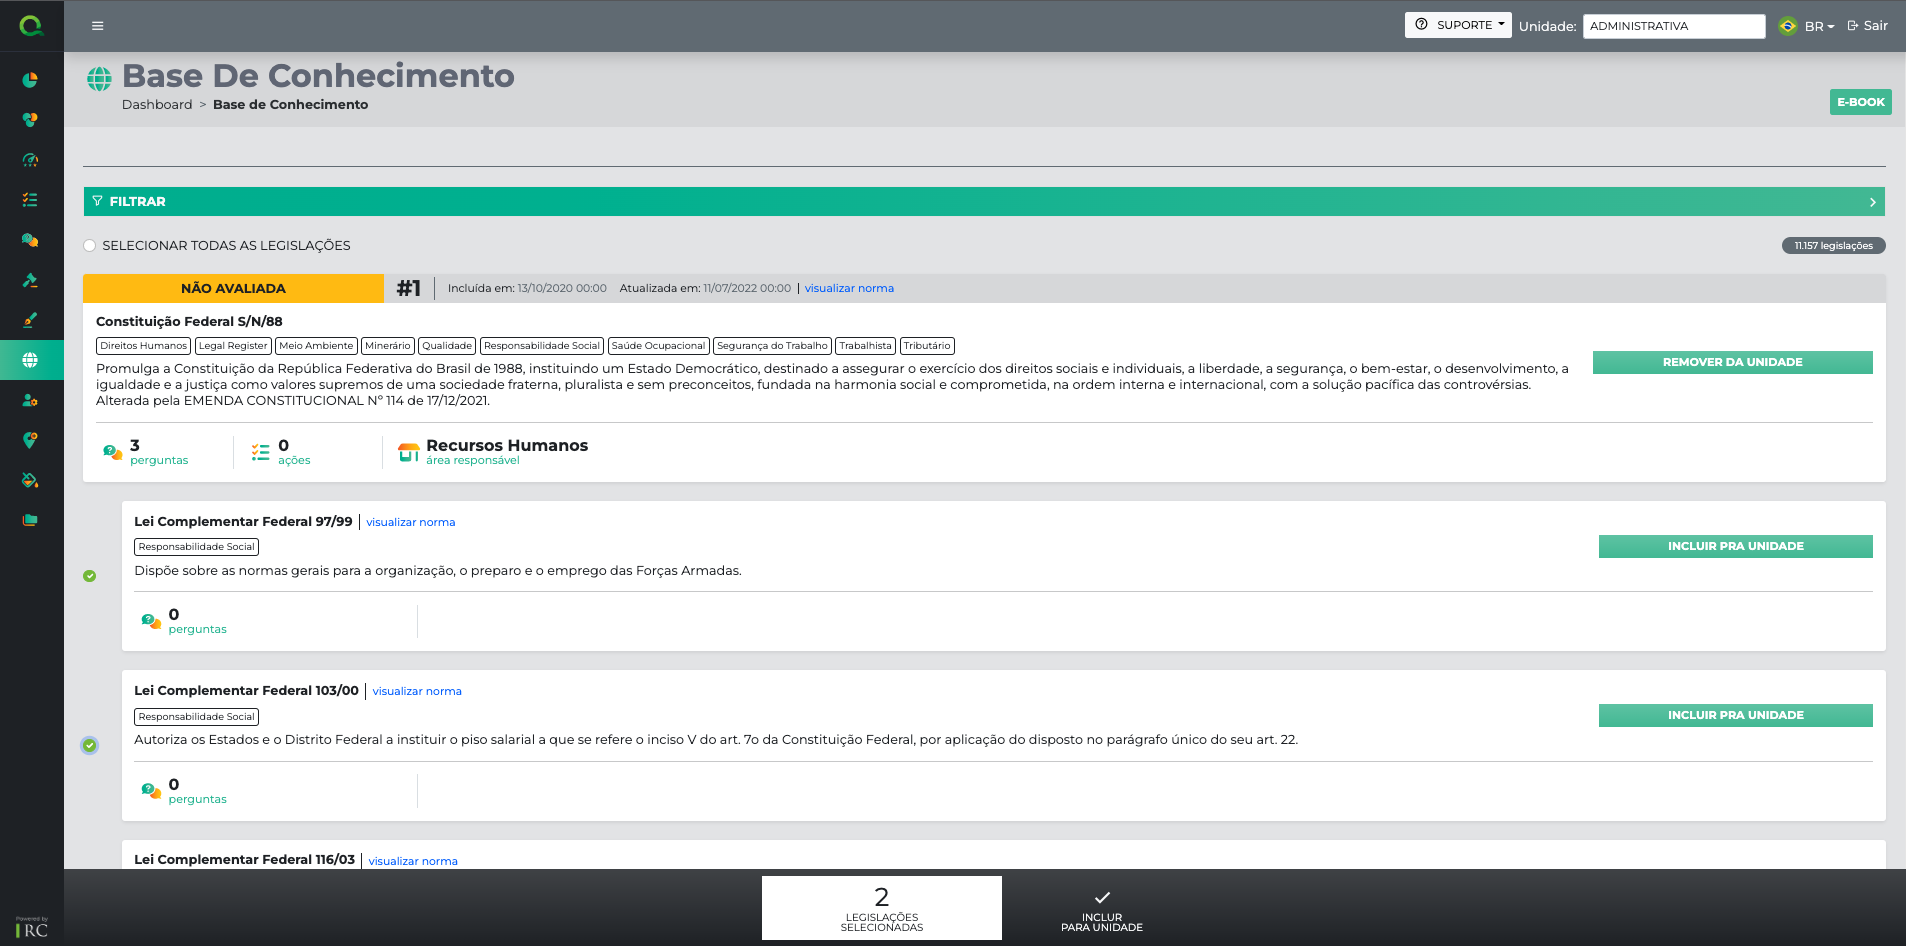
Task: Select all legislations radio button
Action: coord(90,246)
